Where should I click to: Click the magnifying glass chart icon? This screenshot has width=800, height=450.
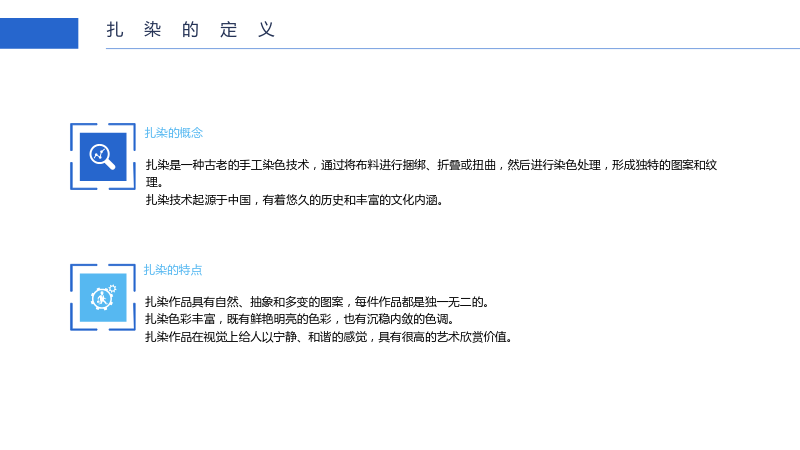tap(102, 156)
